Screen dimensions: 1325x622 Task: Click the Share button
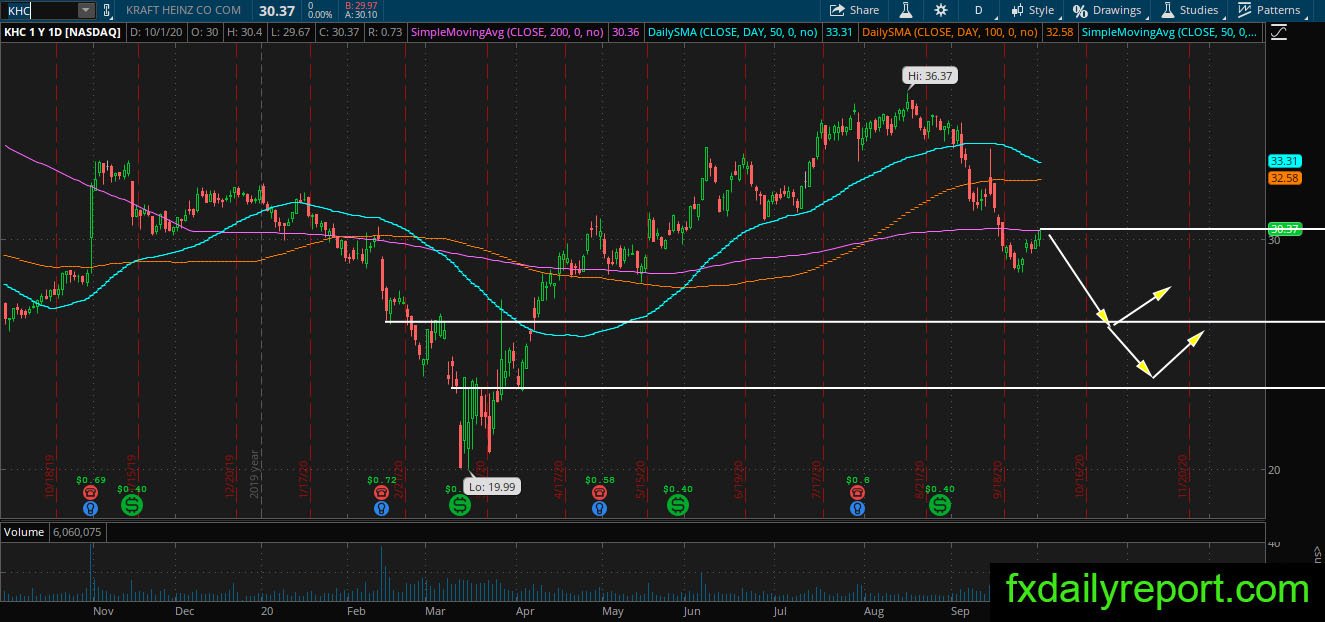(855, 10)
